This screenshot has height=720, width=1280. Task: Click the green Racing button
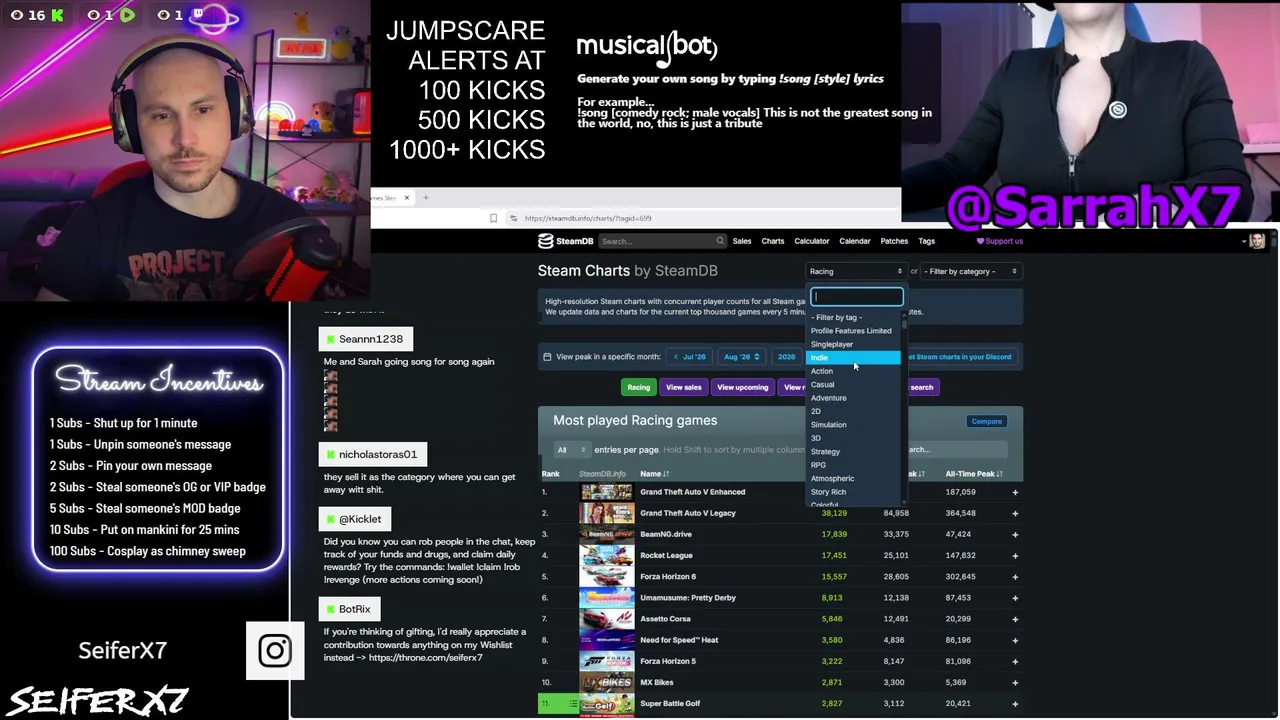coord(638,387)
